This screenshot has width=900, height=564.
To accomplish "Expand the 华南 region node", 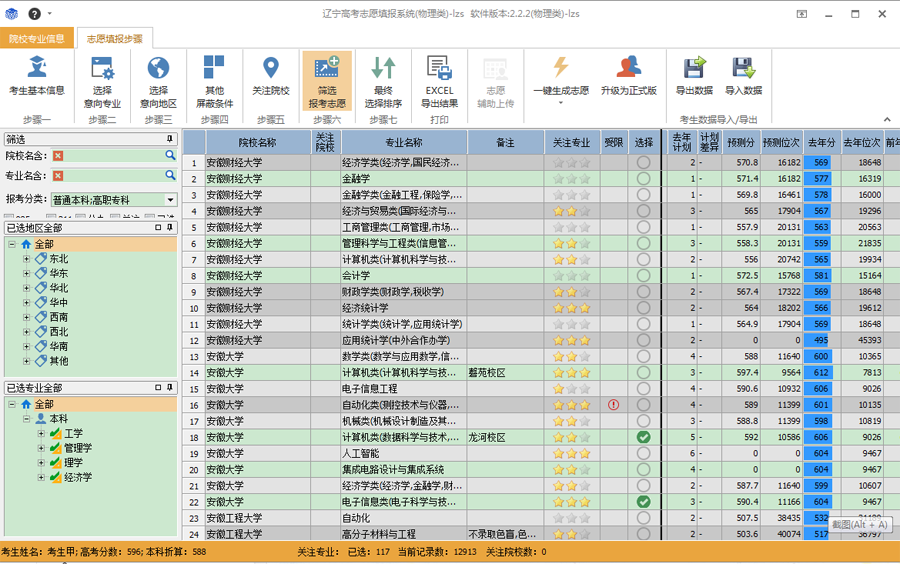I will (x=26, y=346).
